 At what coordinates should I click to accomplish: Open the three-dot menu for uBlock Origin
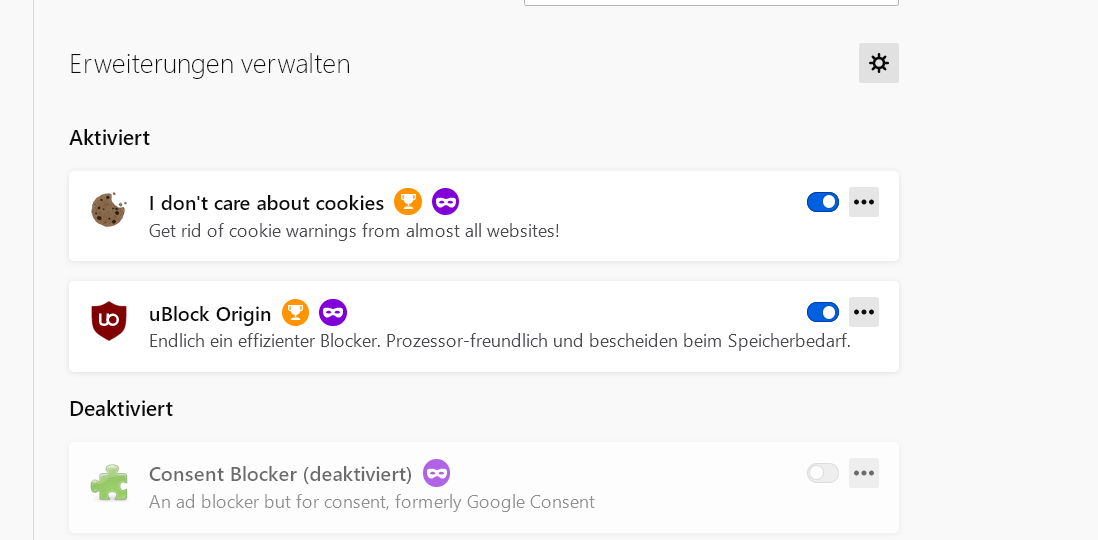tap(864, 312)
